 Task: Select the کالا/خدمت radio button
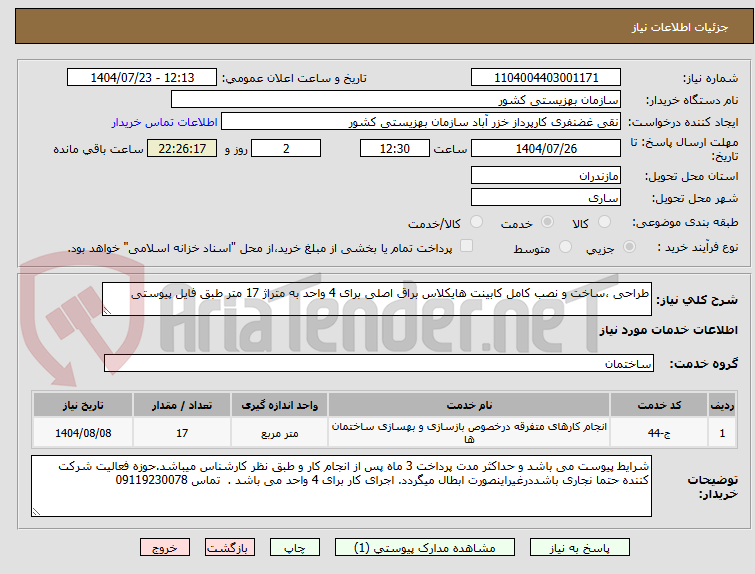(x=476, y=222)
